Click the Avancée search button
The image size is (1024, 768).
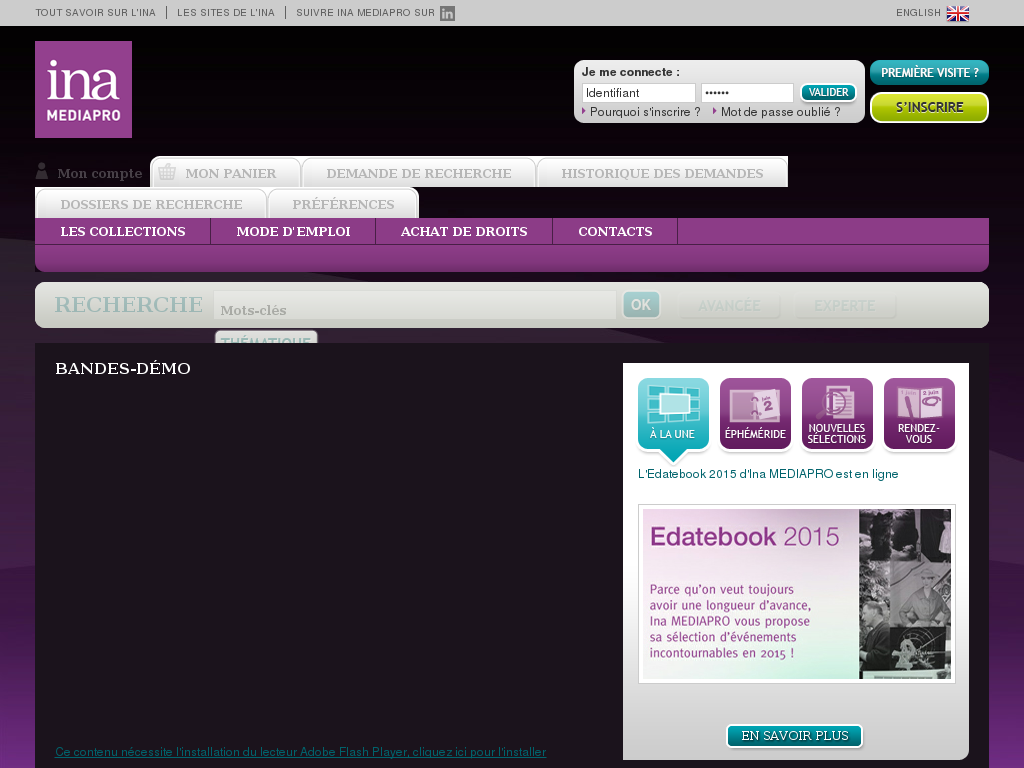pyautogui.click(x=729, y=305)
